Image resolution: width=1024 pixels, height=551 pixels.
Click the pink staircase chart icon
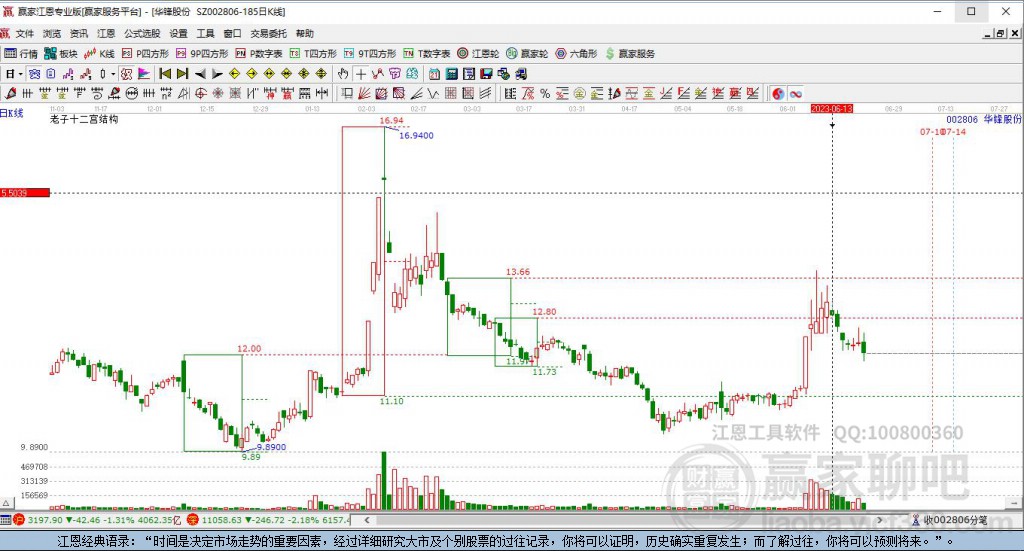click(68, 74)
